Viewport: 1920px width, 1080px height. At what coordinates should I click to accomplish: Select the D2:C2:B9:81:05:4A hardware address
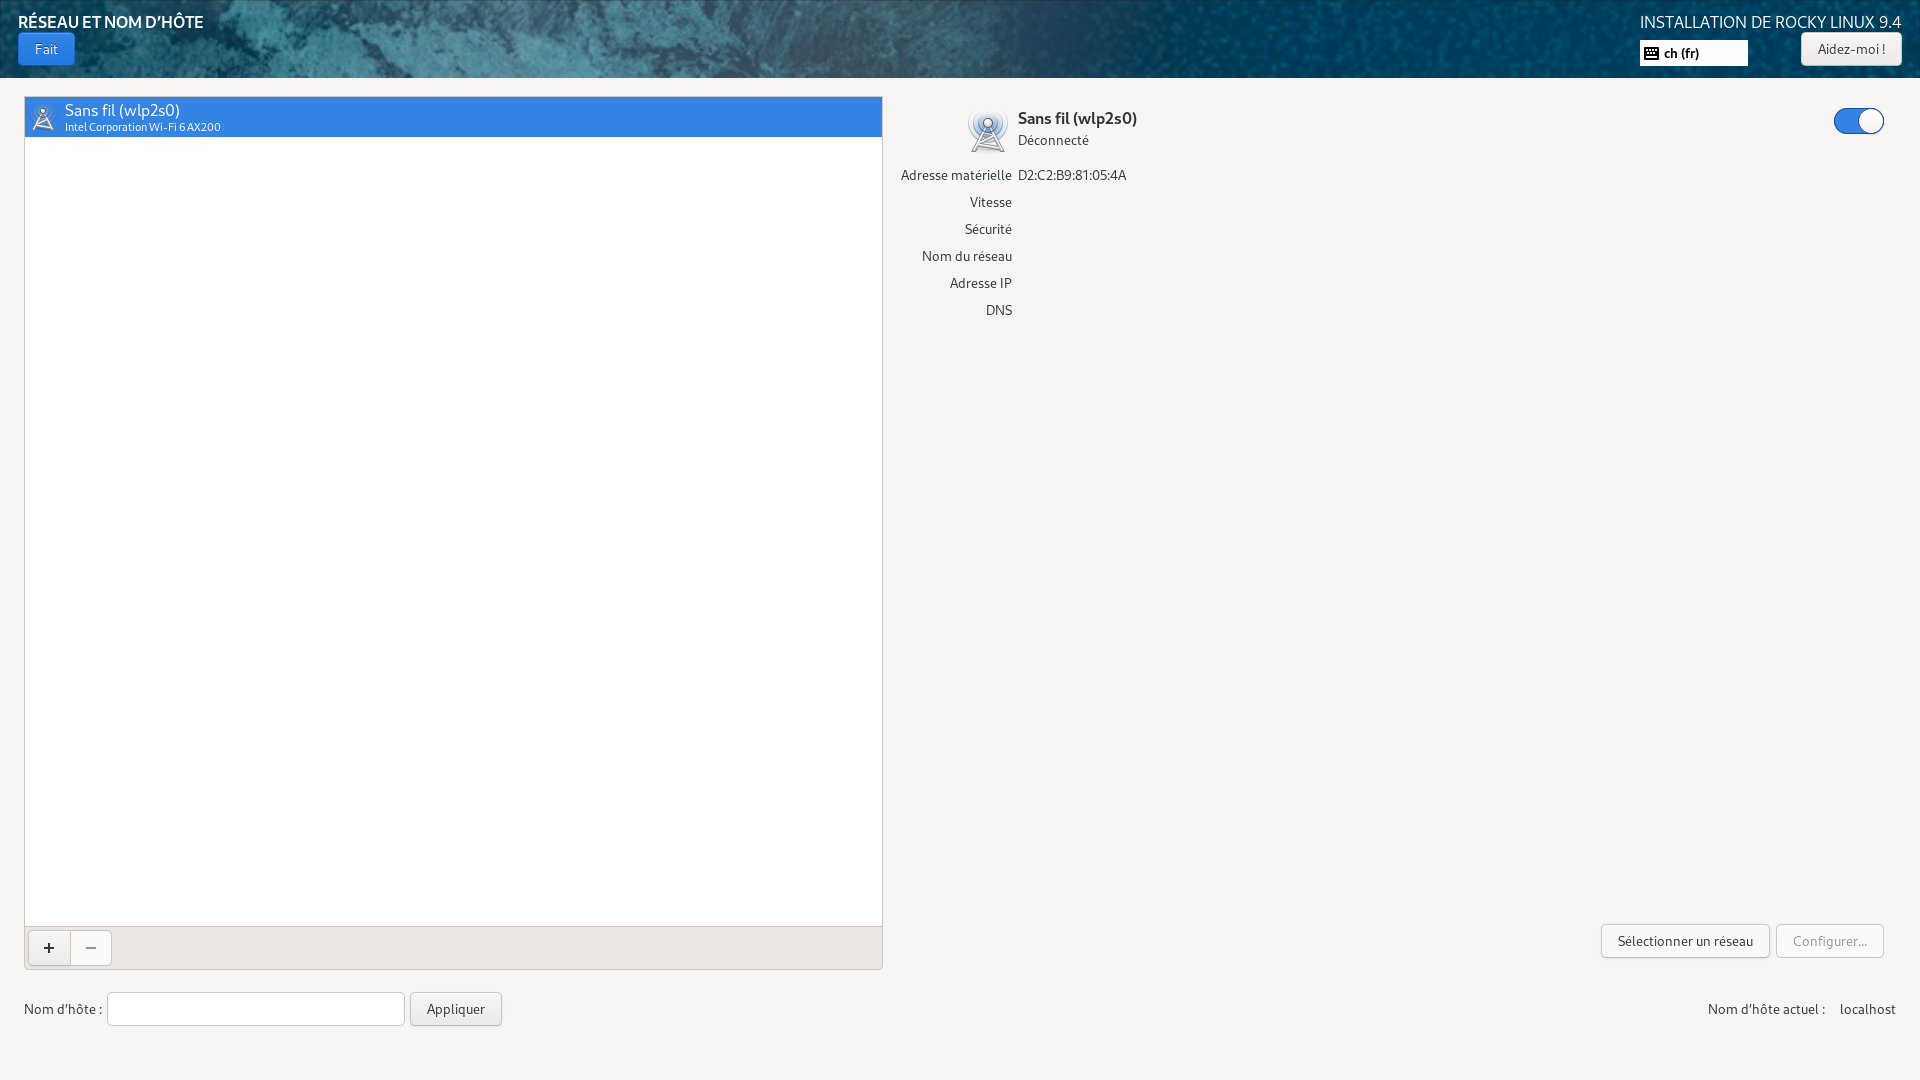[x=1071, y=175]
